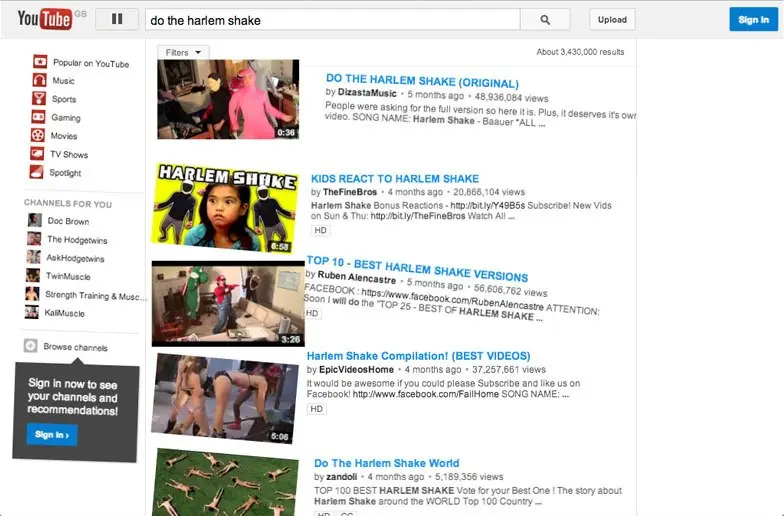The height and width of the screenshot is (516, 784).
Task: Open the Doc Brown channel link
Action: point(68,221)
